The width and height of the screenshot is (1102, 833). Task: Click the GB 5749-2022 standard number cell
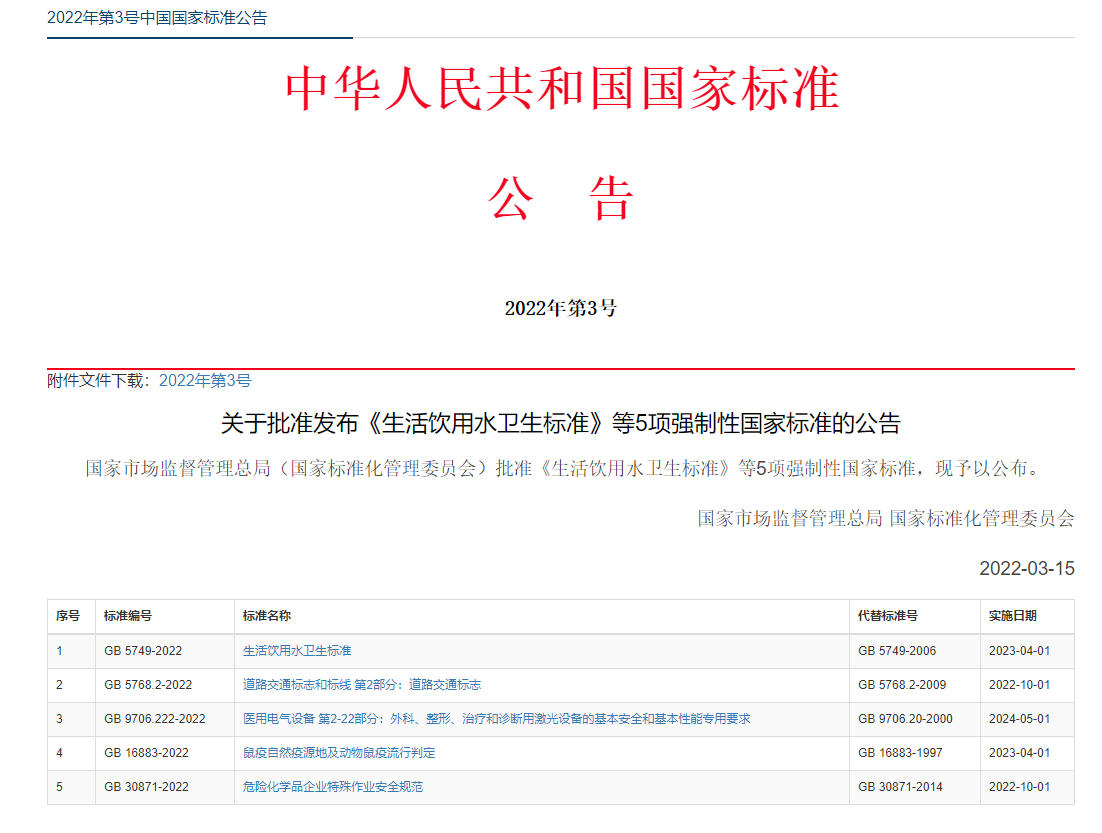tap(143, 651)
